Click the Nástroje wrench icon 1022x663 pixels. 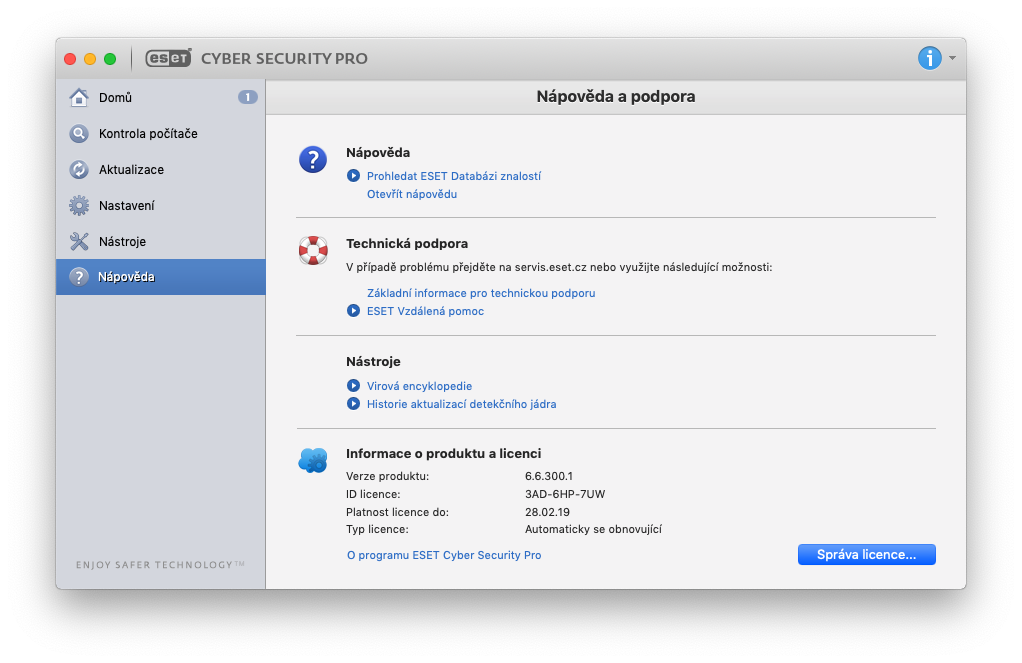click(x=79, y=242)
